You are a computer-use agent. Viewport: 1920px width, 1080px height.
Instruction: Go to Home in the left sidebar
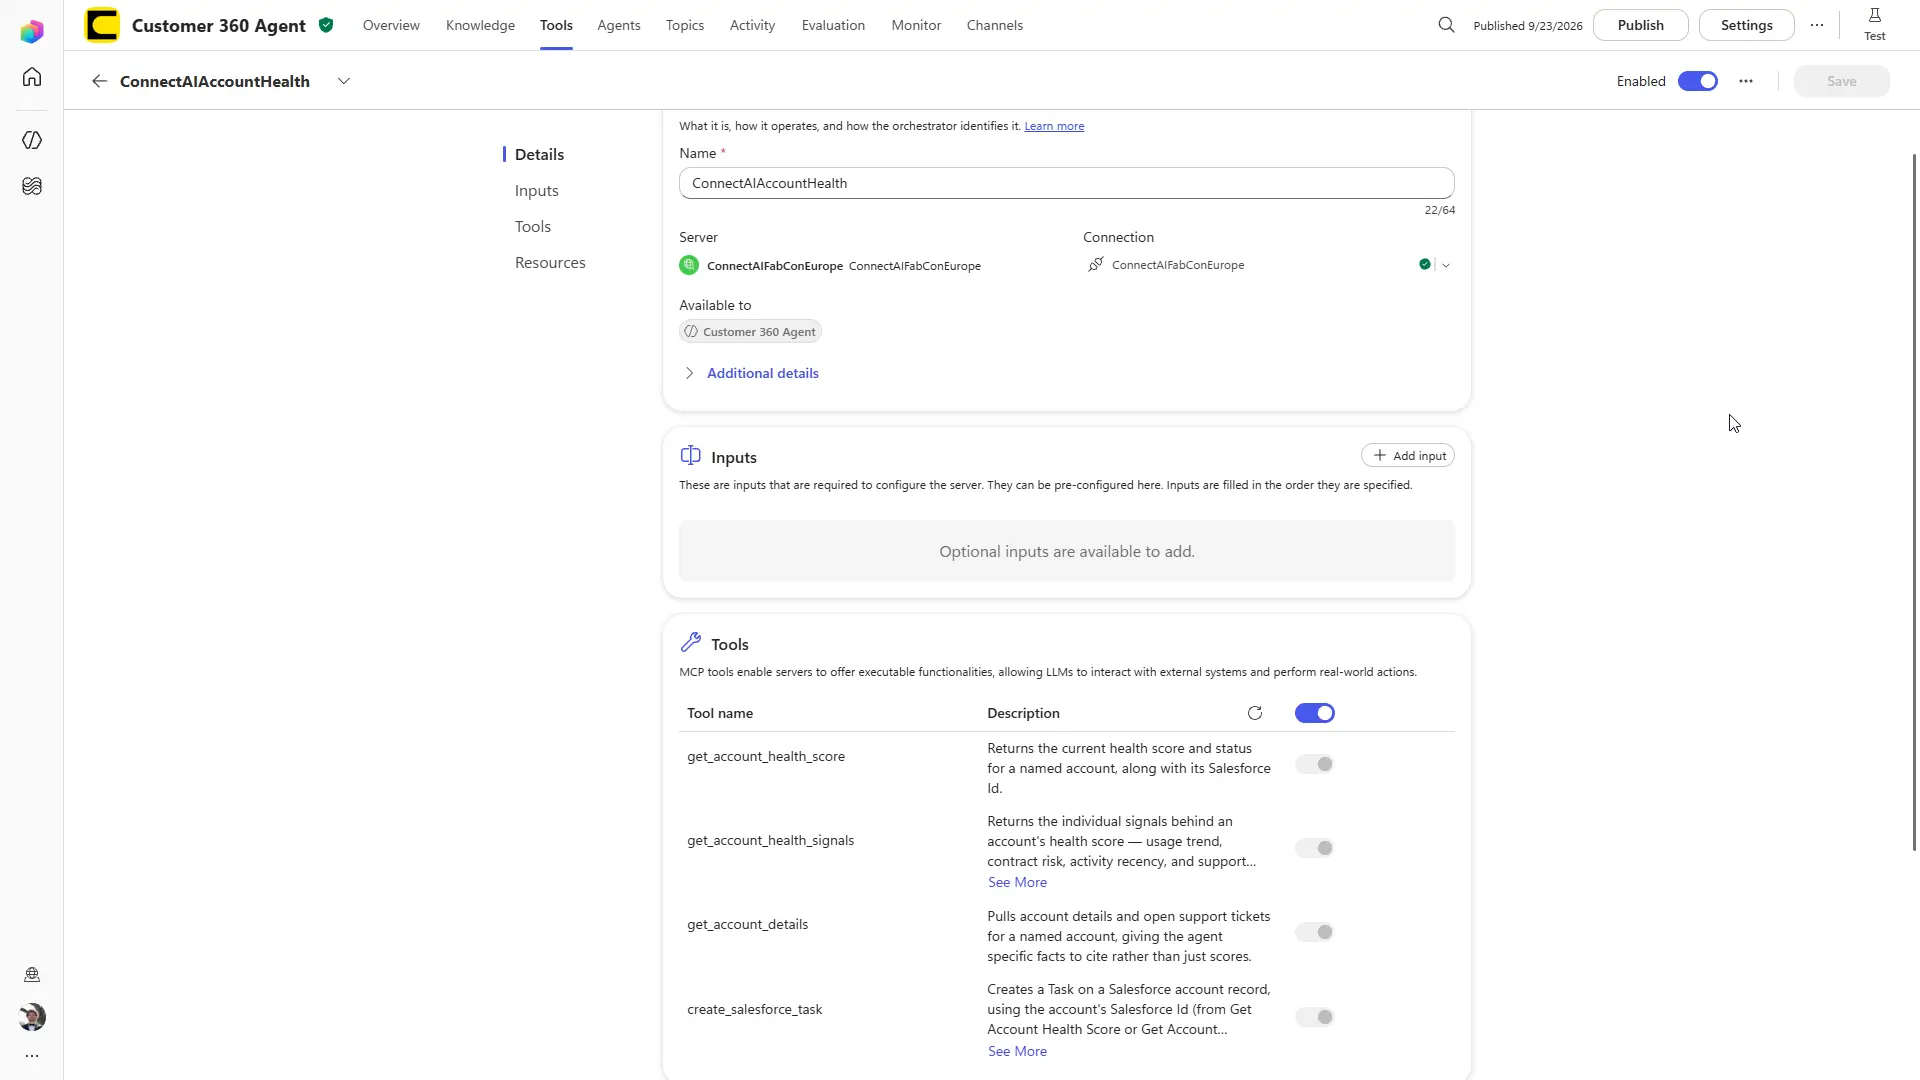[32, 77]
